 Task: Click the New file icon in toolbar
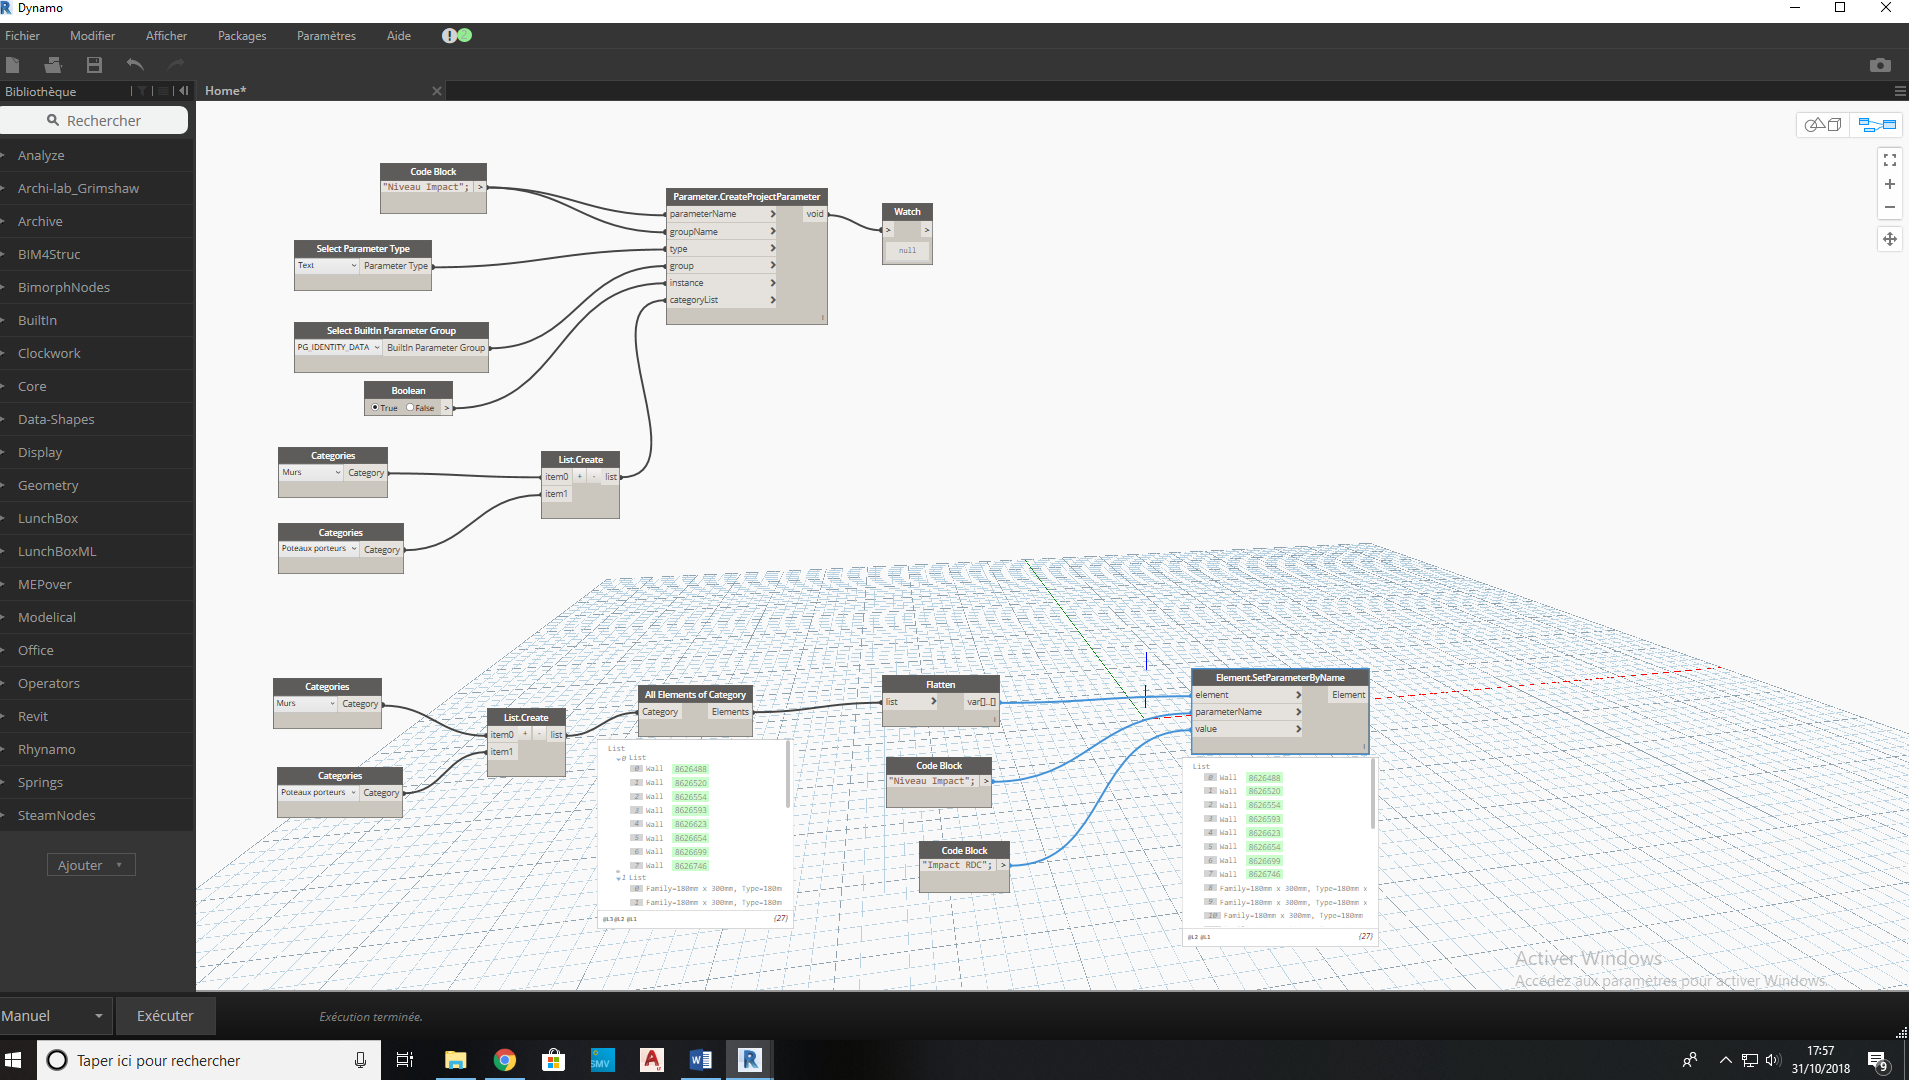13,65
